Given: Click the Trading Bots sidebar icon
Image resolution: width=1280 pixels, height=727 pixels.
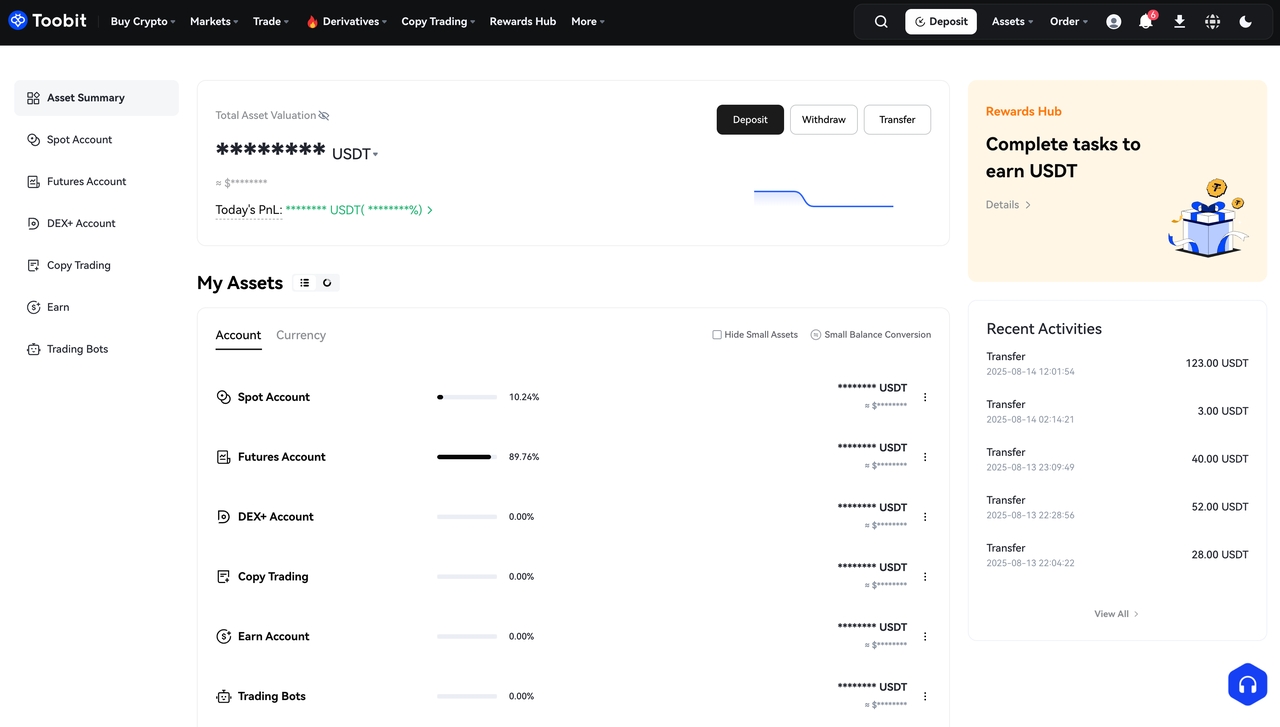Looking at the screenshot, I should click(x=34, y=350).
